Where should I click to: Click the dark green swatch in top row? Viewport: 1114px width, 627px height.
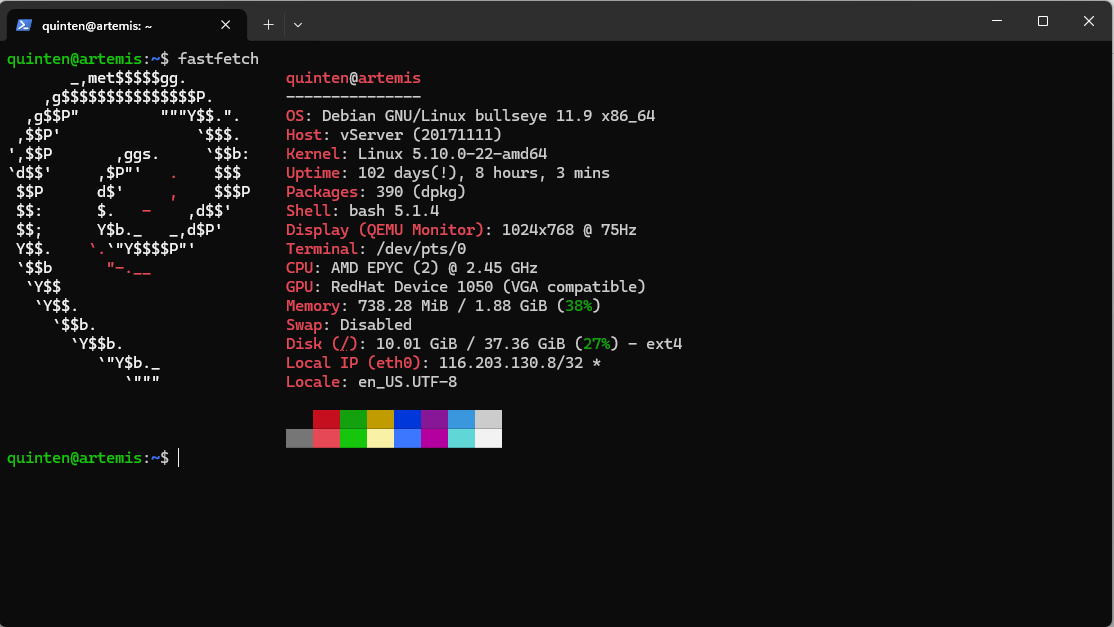coord(353,419)
